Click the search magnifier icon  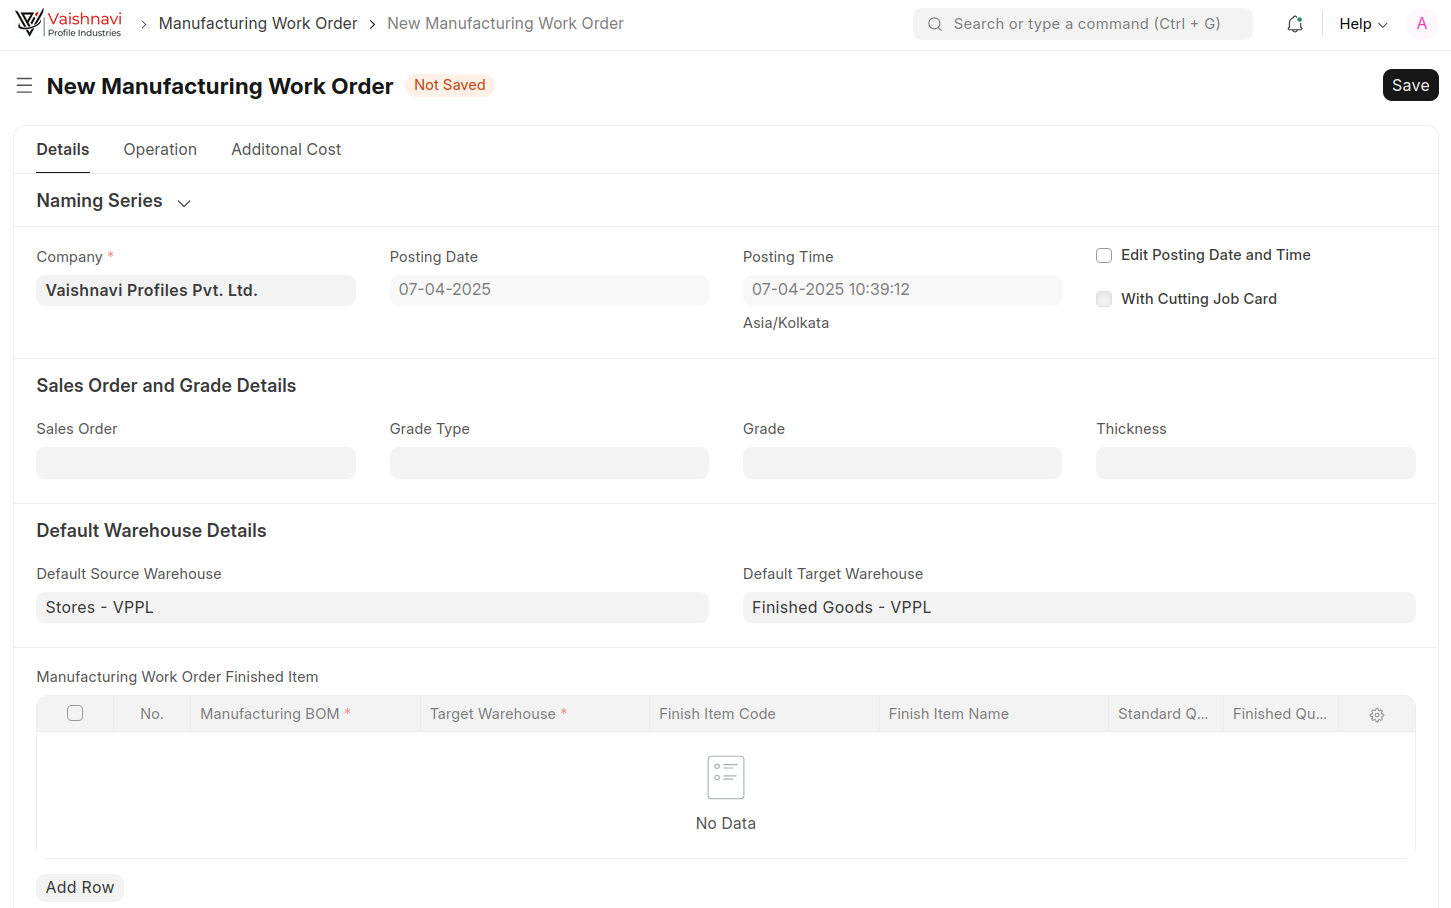[935, 24]
